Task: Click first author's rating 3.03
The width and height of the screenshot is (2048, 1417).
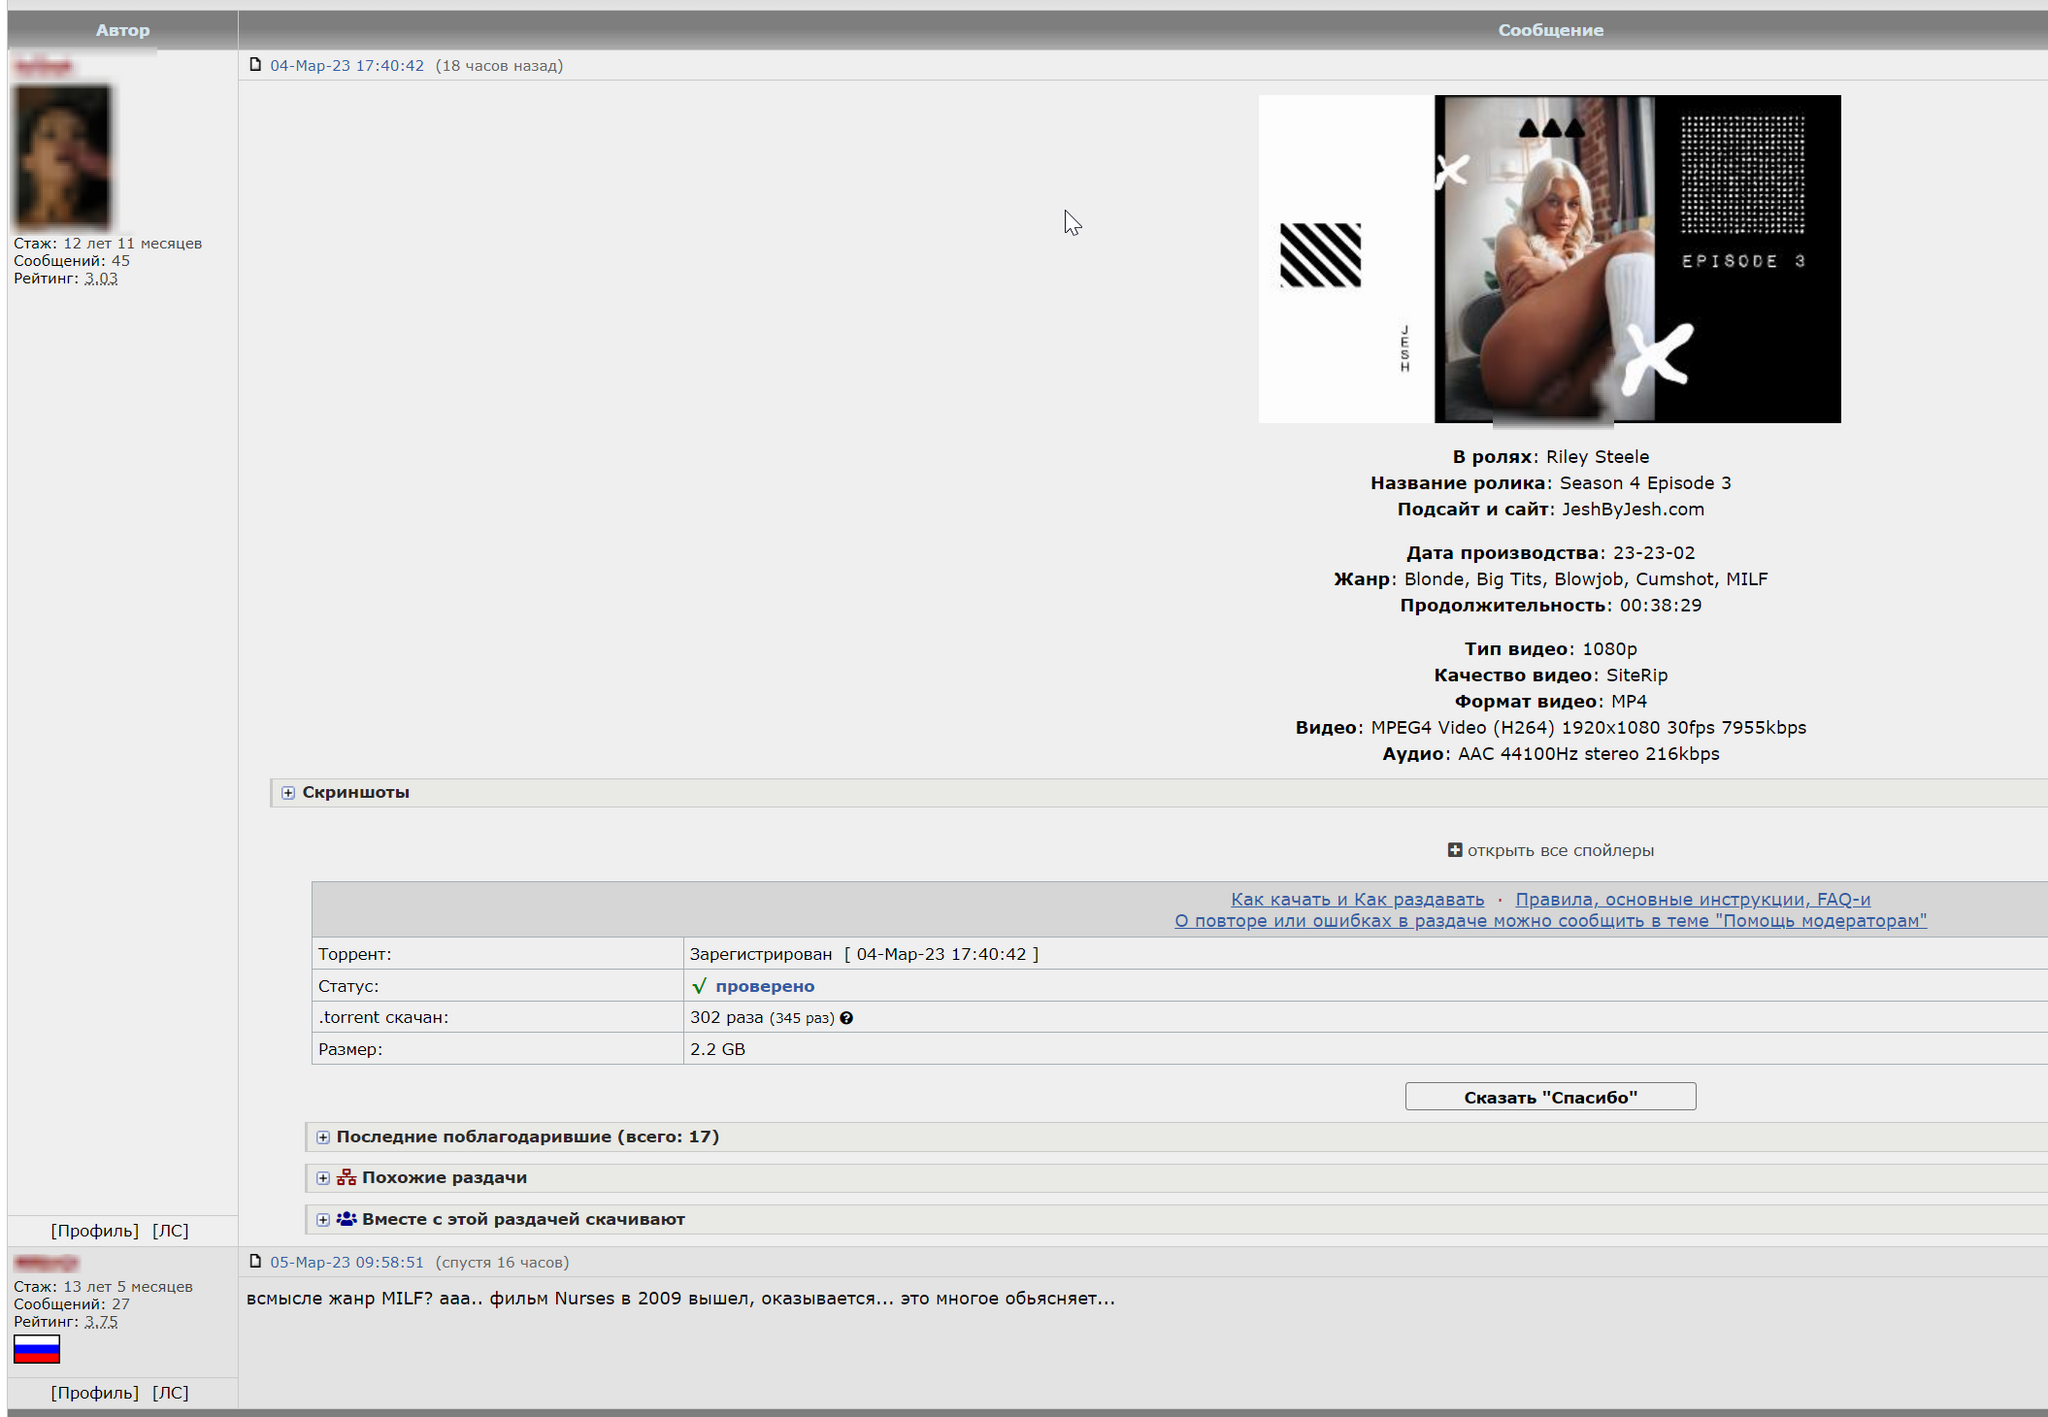Action: tap(101, 279)
